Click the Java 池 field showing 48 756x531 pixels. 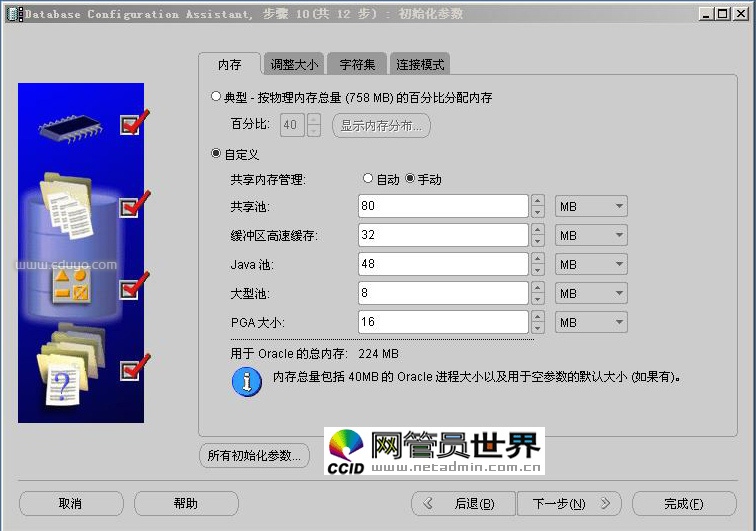point(443,264)
